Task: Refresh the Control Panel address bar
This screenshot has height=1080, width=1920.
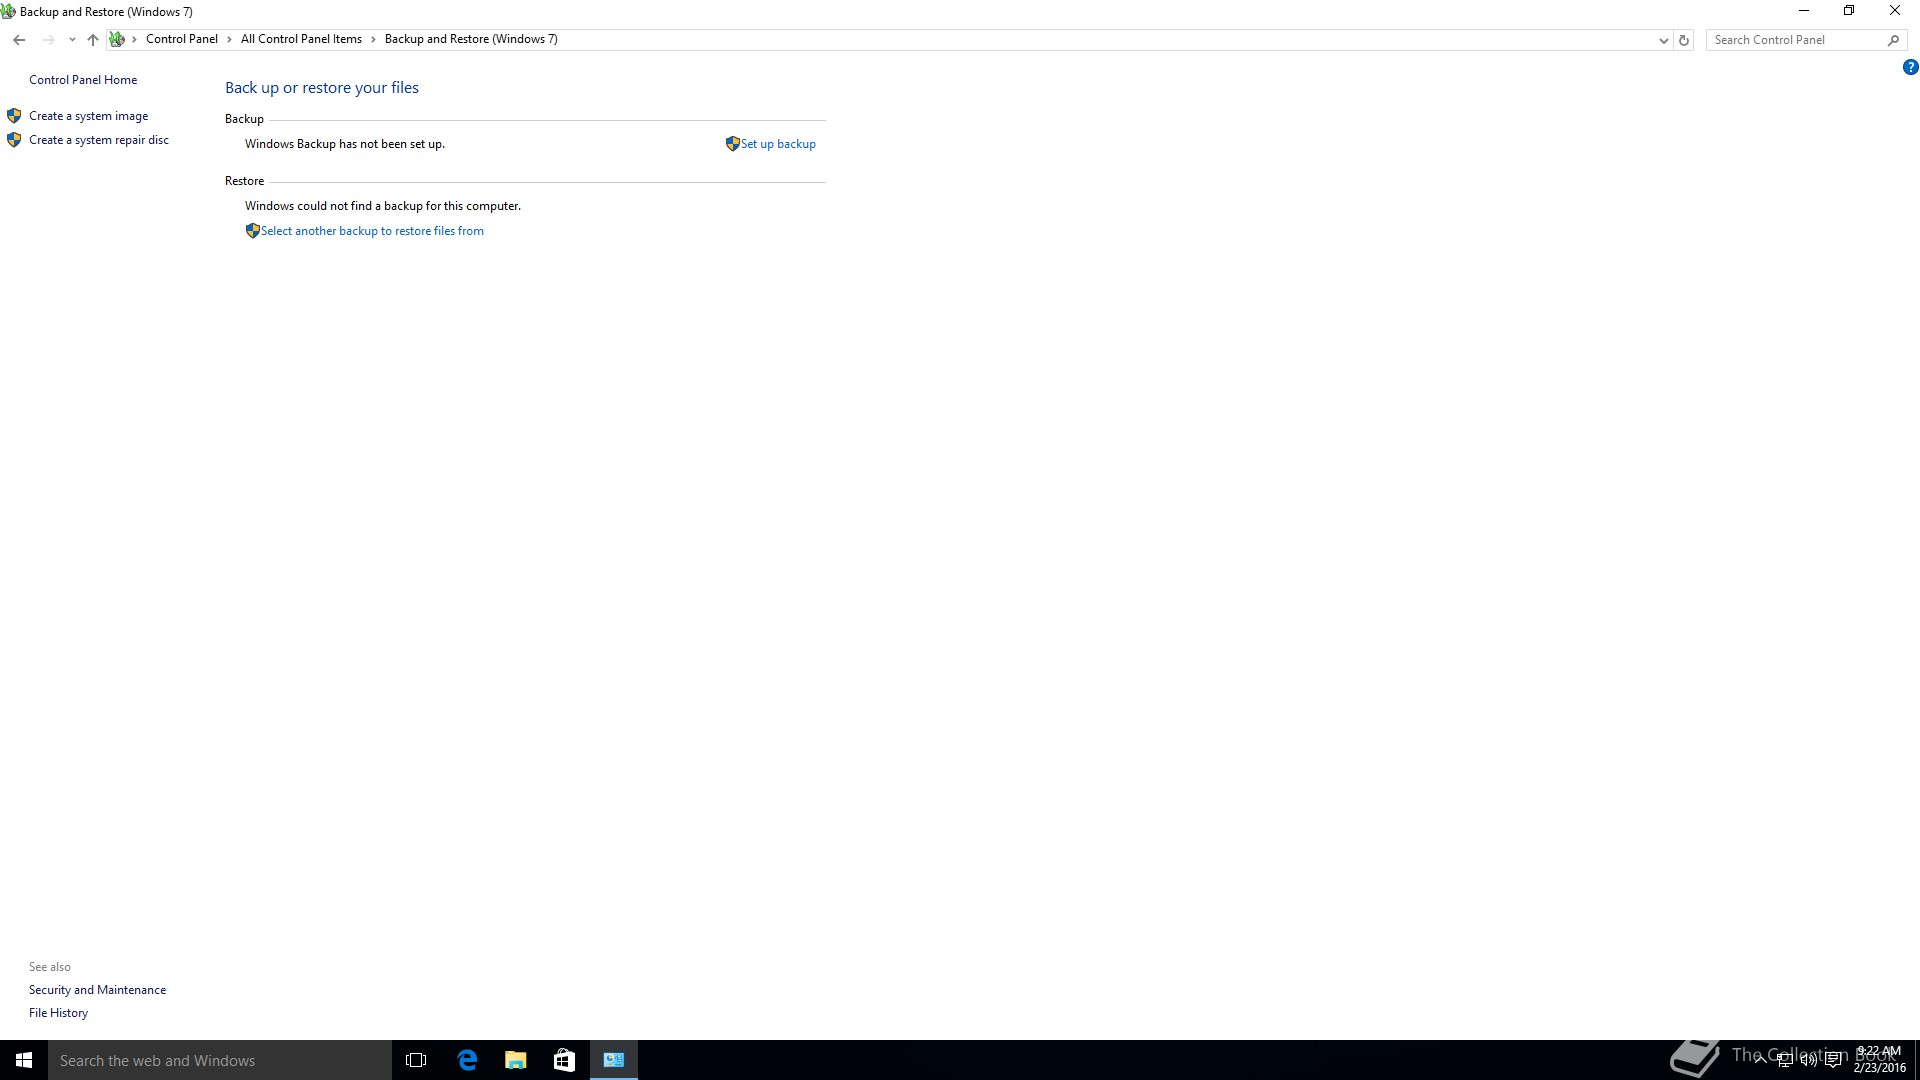Action: click(1684, 40)
